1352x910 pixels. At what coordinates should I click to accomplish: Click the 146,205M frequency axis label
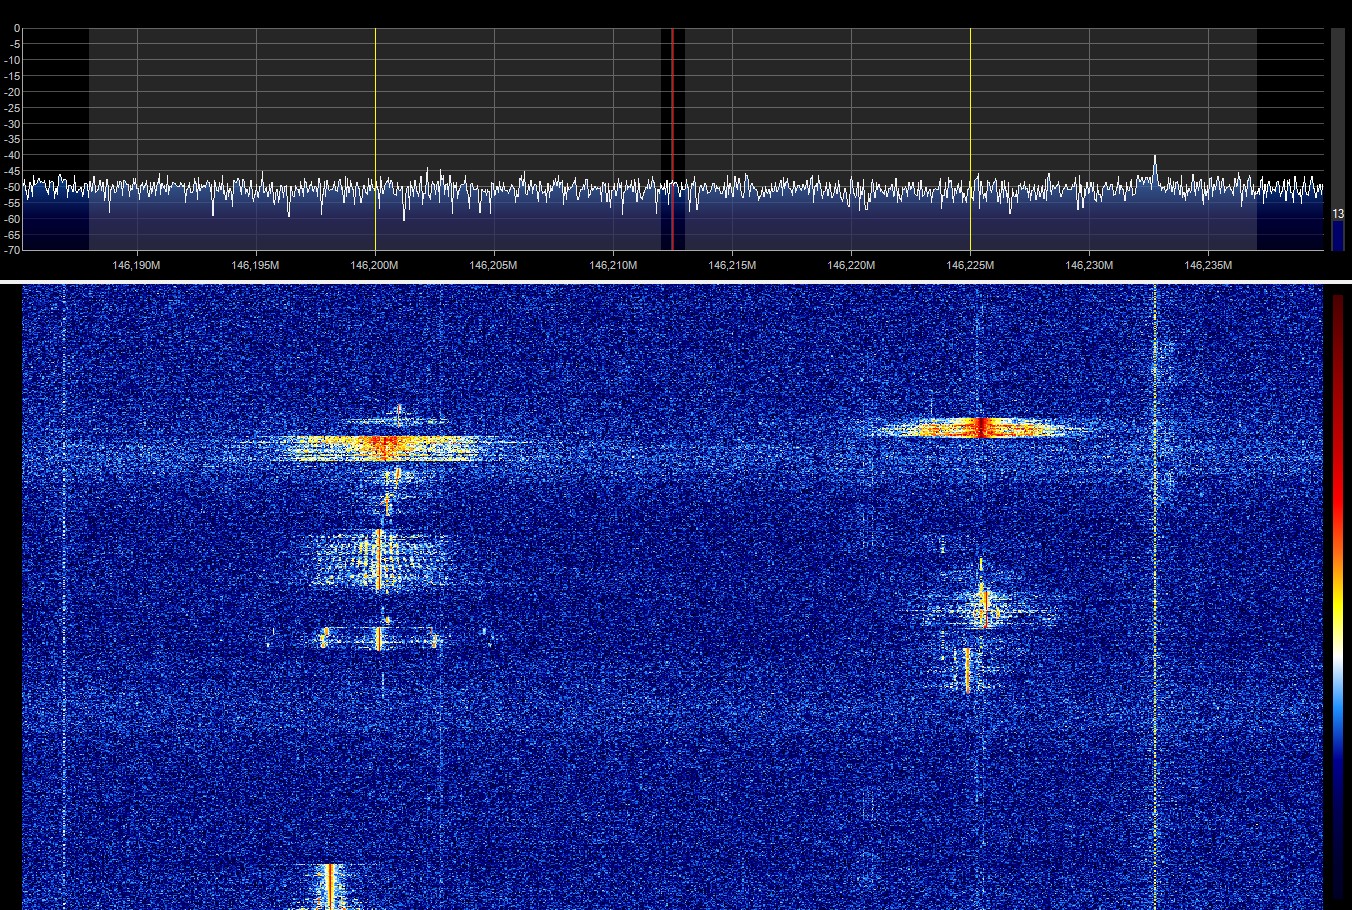[494, 265]
